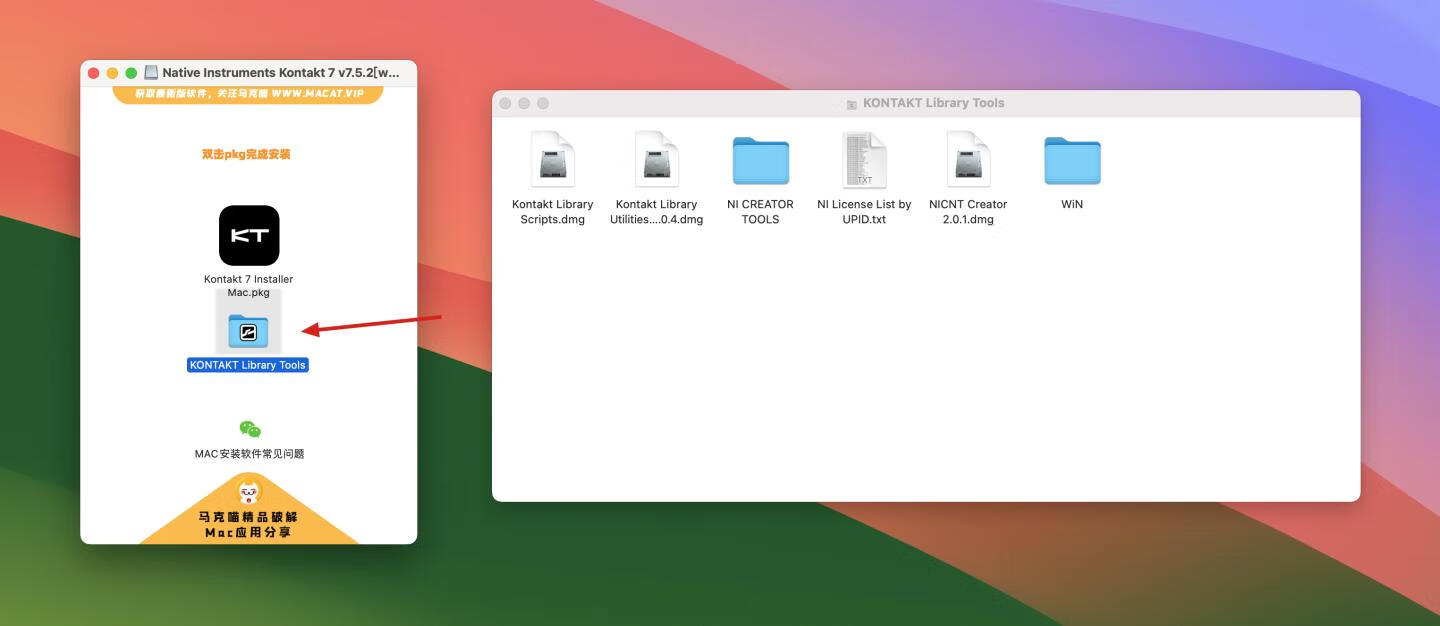Open the WiN folder
This screenshot has height=626, width=1440.
tap(1072, 162)
